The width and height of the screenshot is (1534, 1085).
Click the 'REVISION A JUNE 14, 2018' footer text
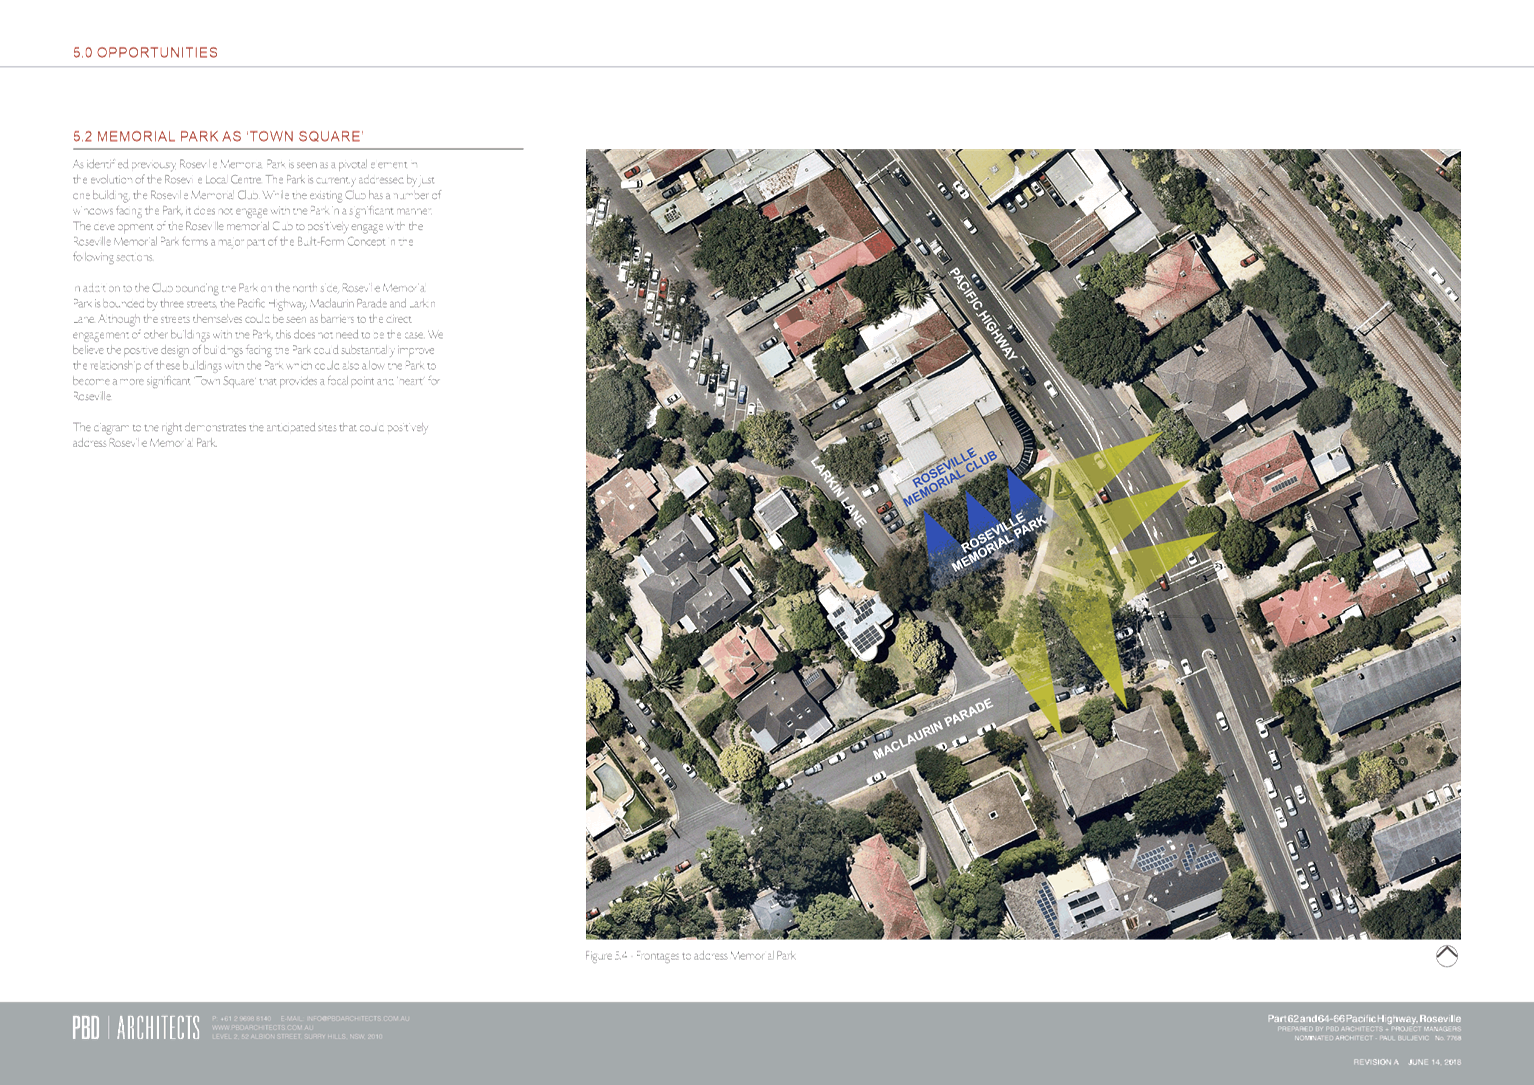(1407, 1062)
